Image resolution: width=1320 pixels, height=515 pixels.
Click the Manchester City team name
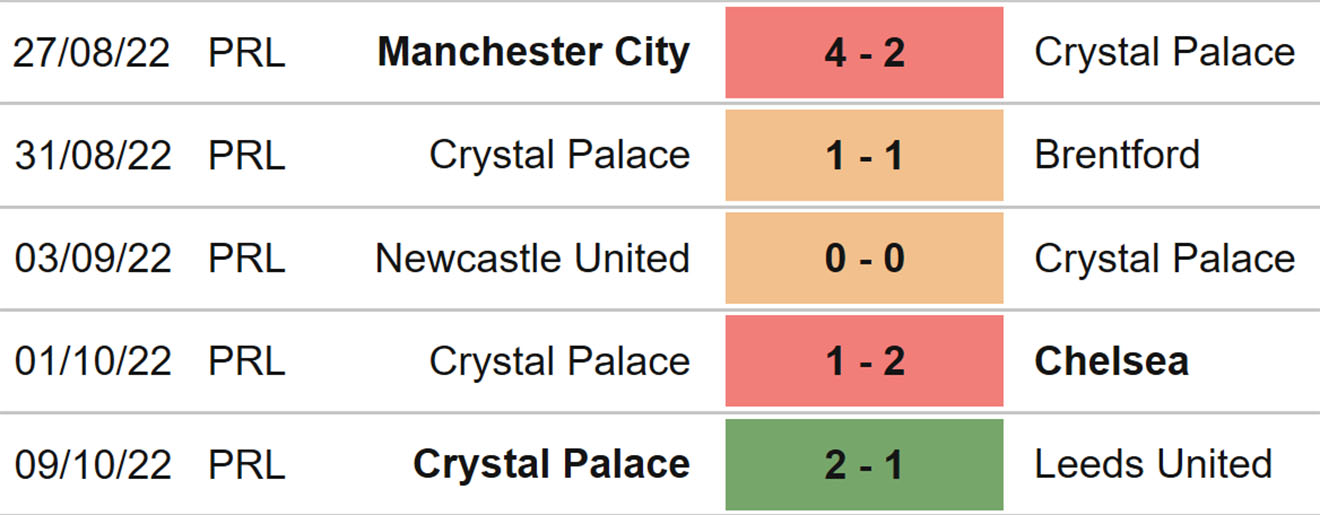(533, 53)
